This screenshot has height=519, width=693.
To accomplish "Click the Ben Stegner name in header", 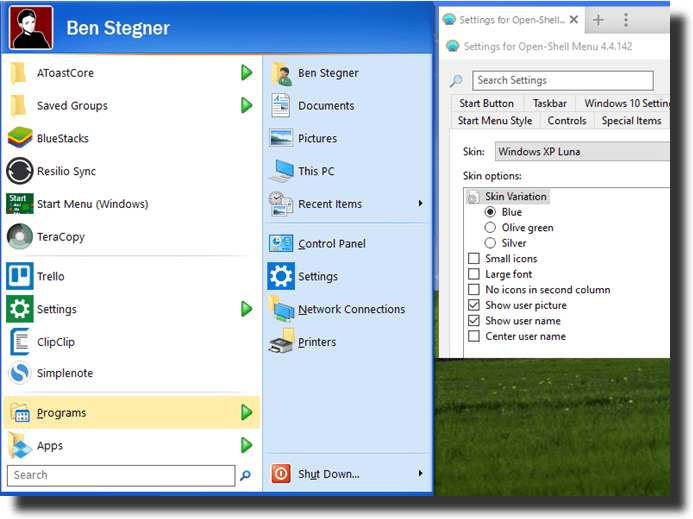I will pyautogui.click(x=118, y=28).
